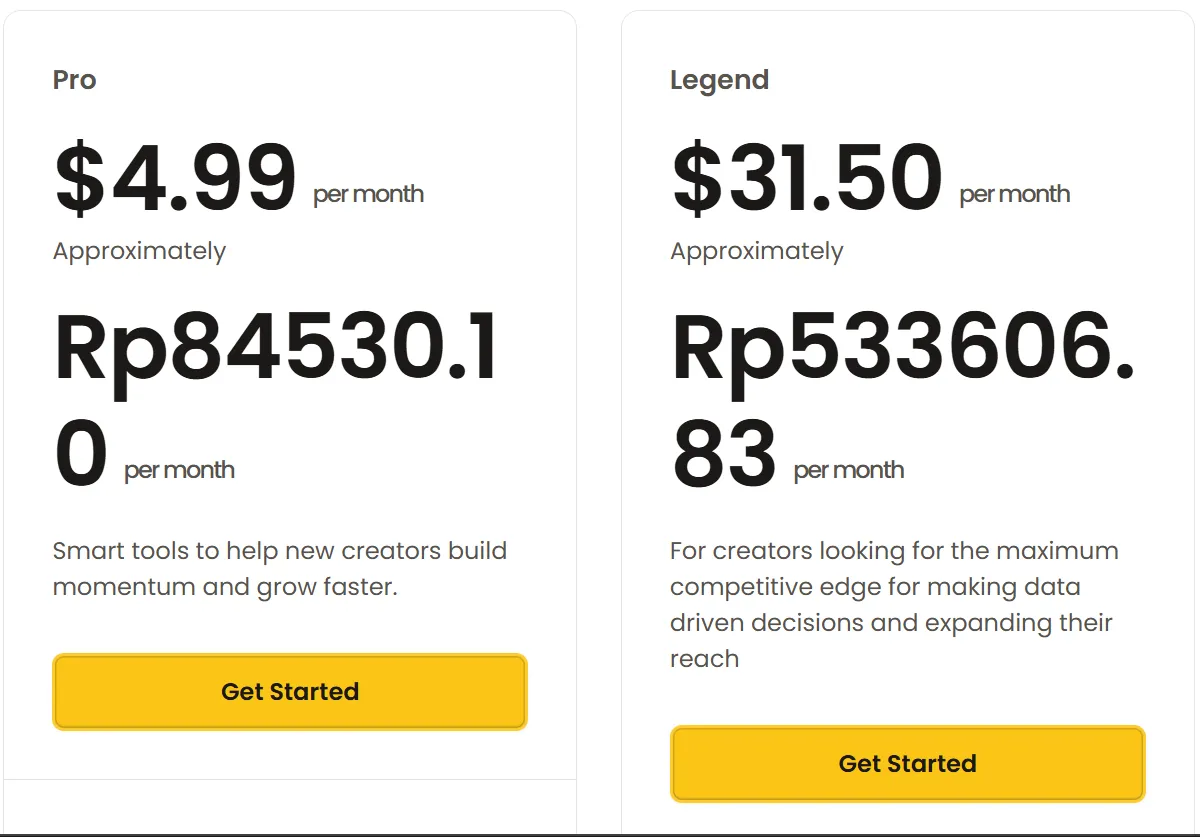Click the Pro card area below the divider line
Viewport: 1200px width, 837px height.
coord(290,806)
